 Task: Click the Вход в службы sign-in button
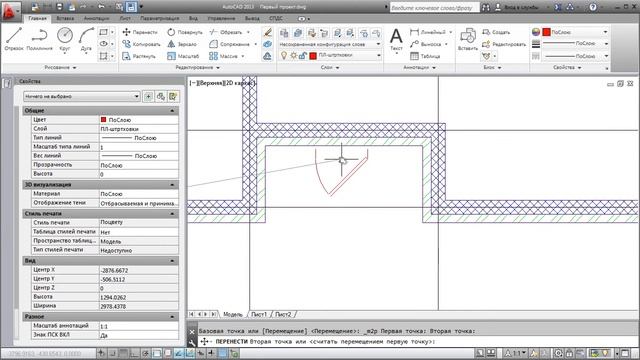518,7
